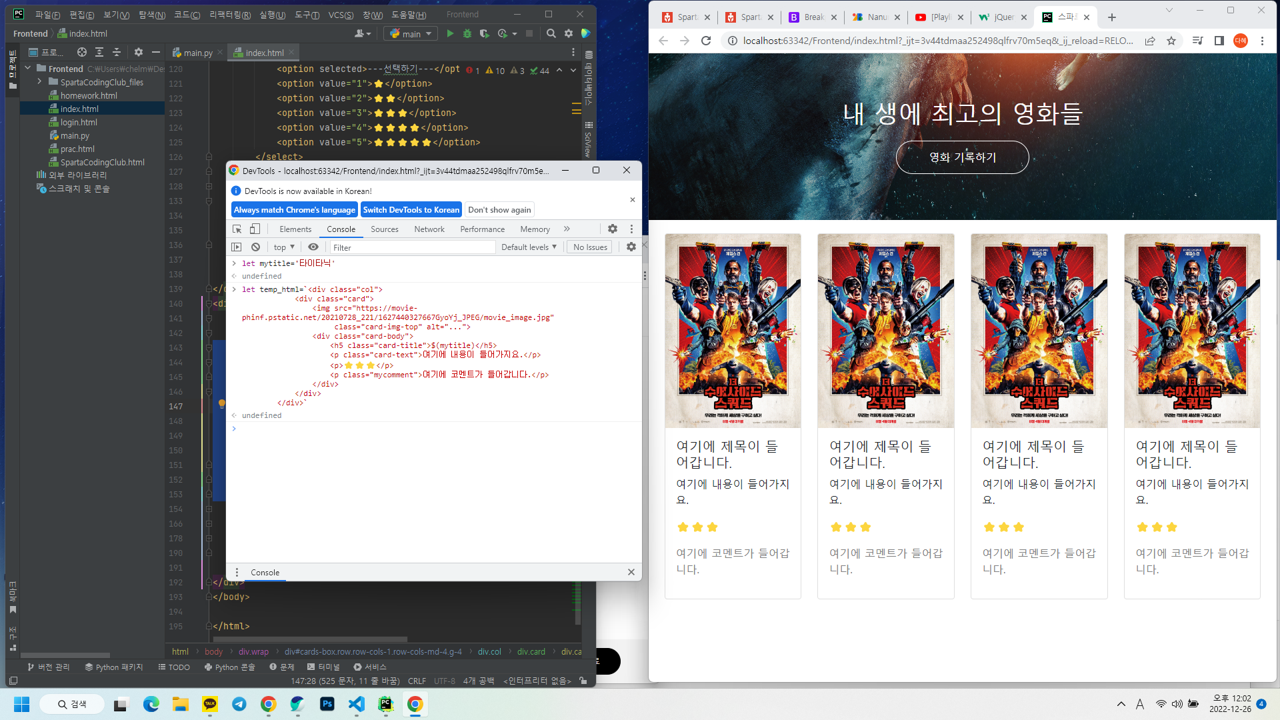Select prac.html in the project tree
Image resolution: width=1280 pixels, height=720 pixels.
77,149
